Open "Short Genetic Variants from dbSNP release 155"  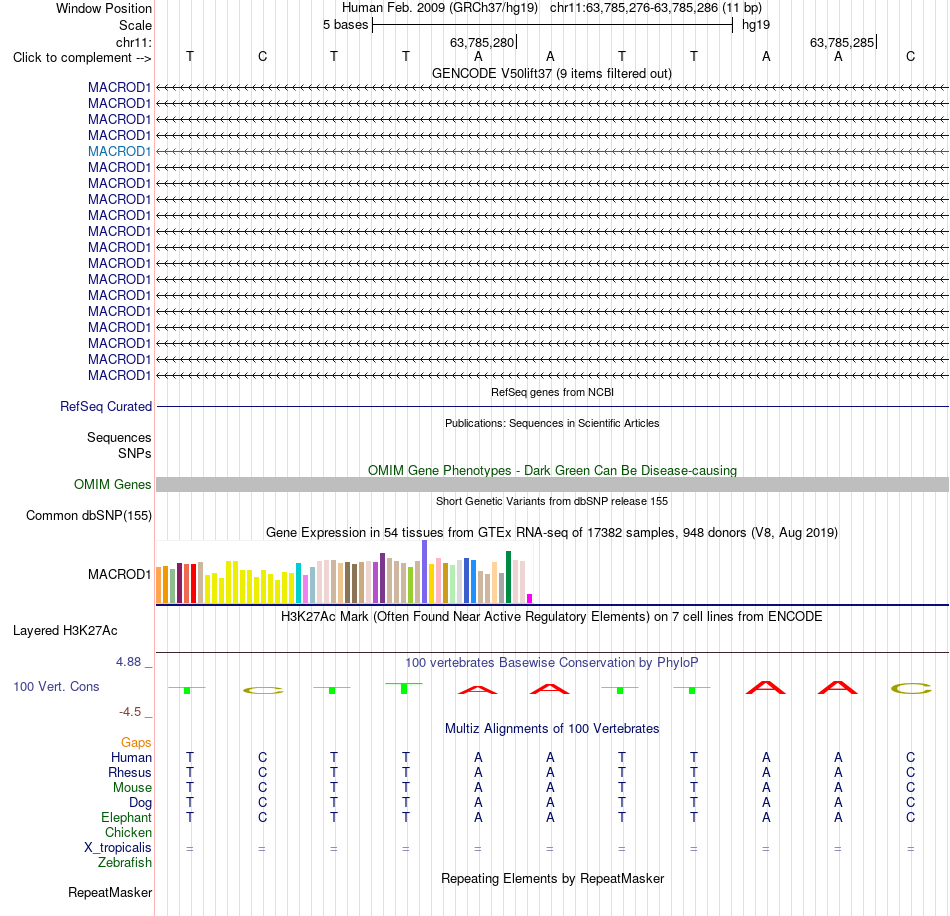tap(552, 501)
